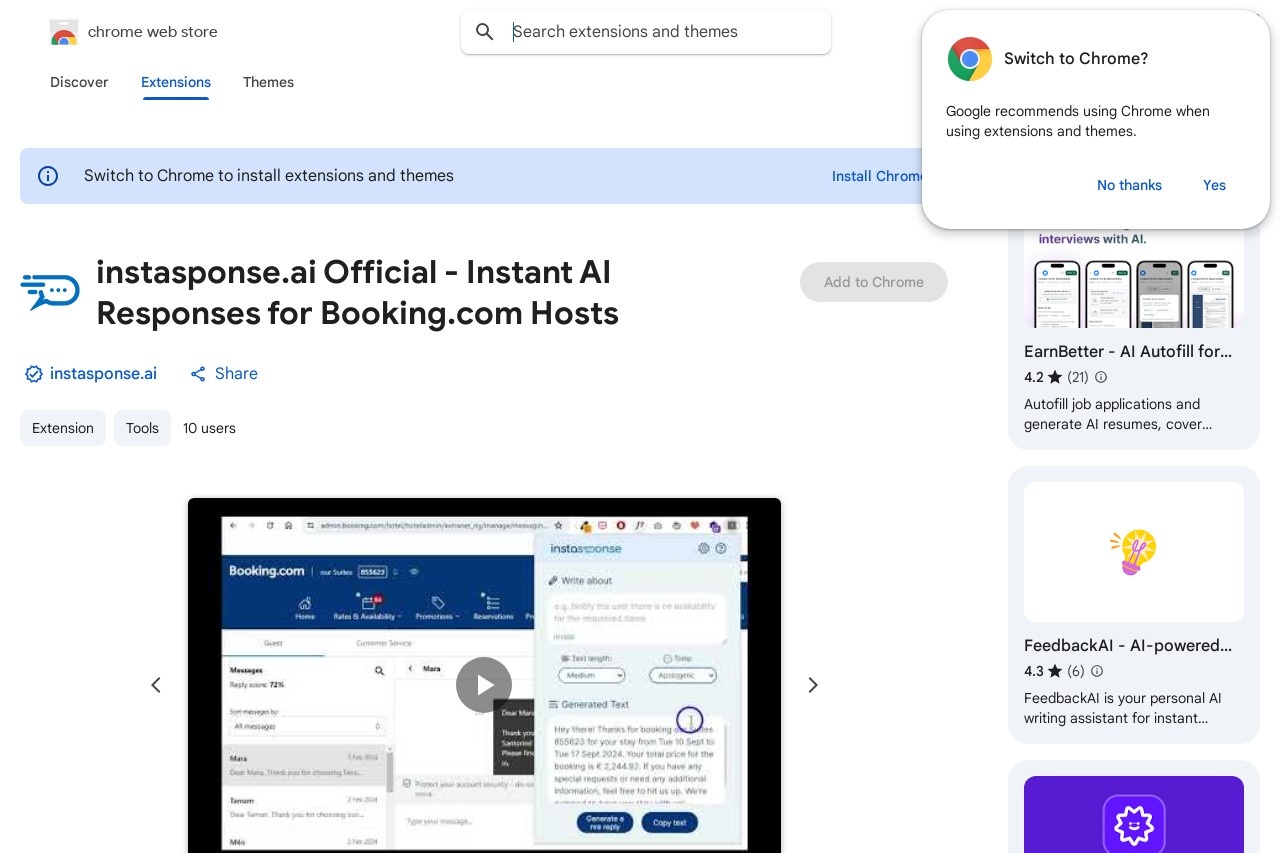Image resolution: width=1280 pixels, height=853 pixels.
Task: Click the purple gear extension icon
Action: [1134, 825]
